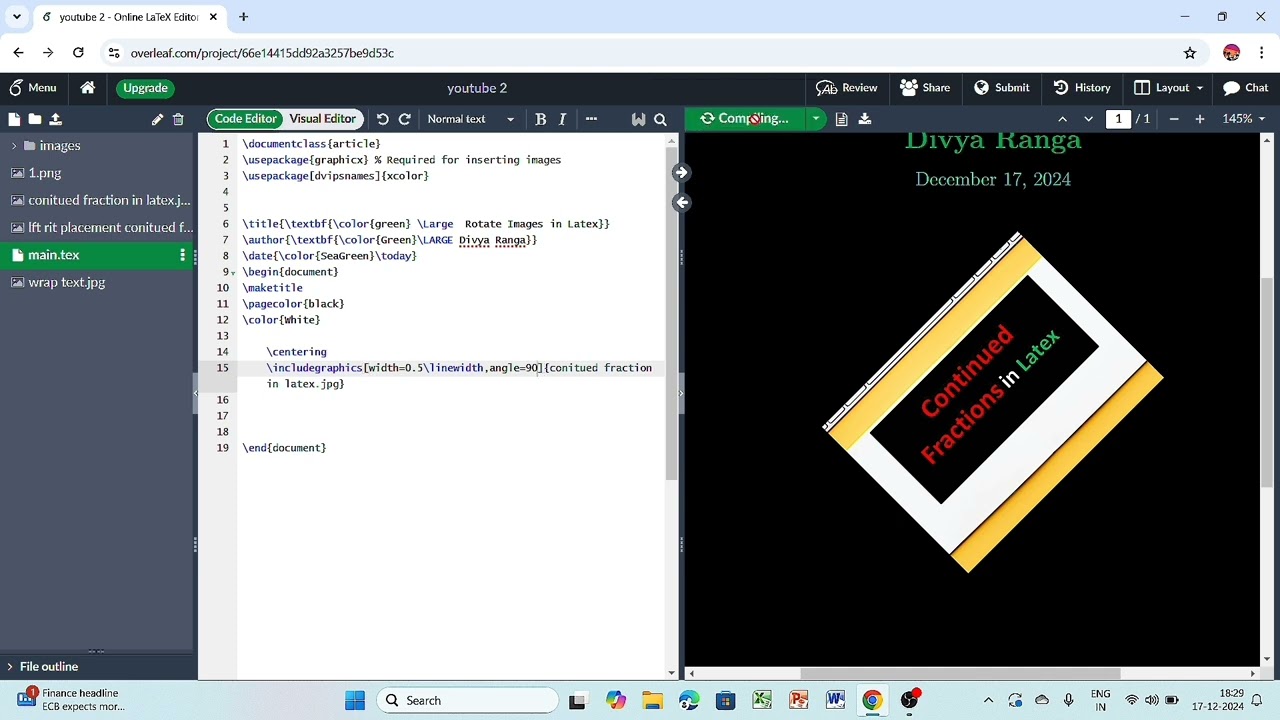Open the Share project dialog
Image resolution: width=1280 pixels, height=720 pixels.
click(x=925, y=88)
